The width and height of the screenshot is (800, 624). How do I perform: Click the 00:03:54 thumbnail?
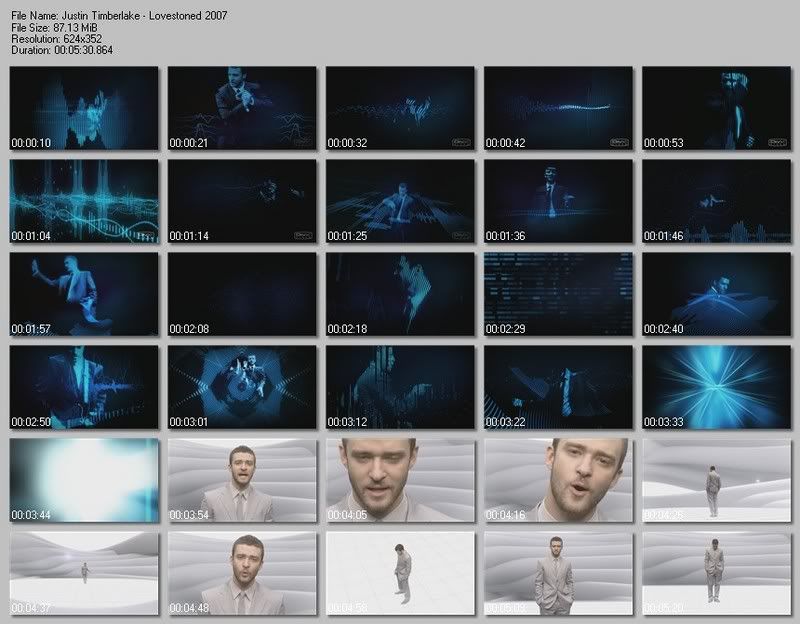click(x=242, y=480)
